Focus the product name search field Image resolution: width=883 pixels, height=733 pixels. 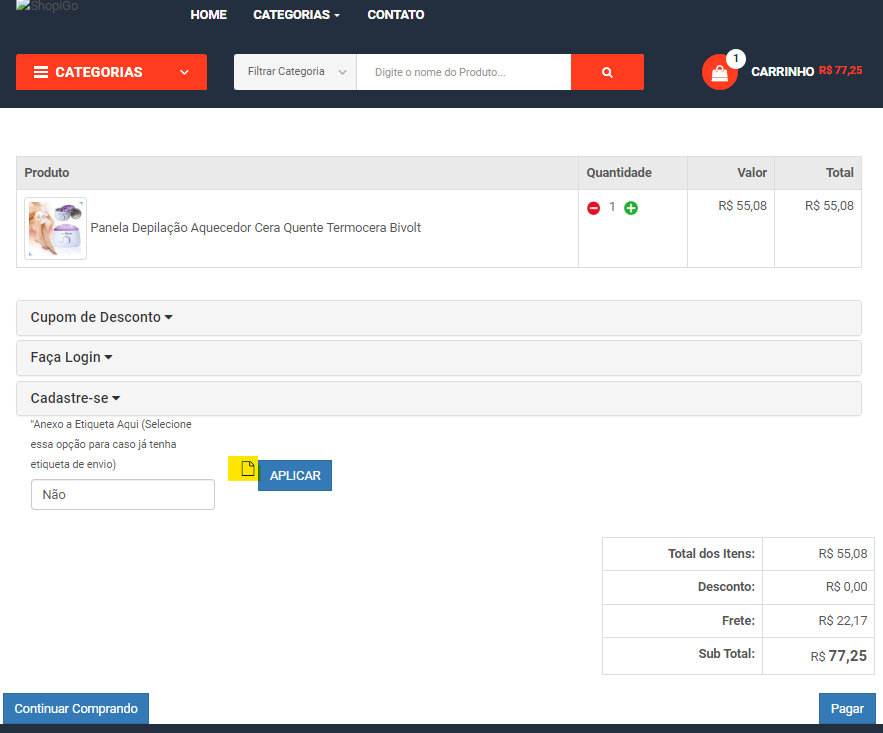click(x=463, y=72)
